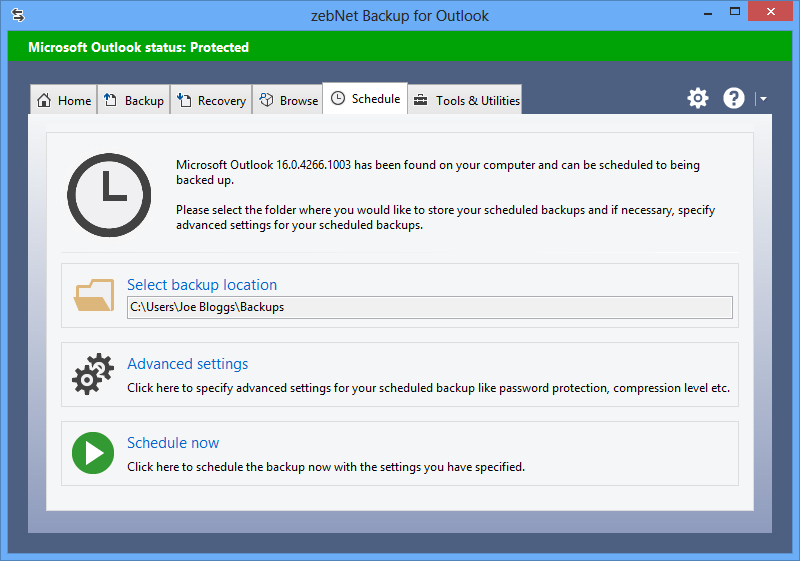Close the zebNet Backup window

tap(770, 11)
